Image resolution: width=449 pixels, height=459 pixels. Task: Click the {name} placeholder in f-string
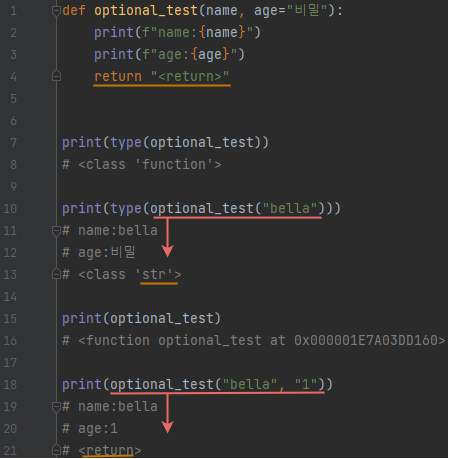click(x=222, y=33)
